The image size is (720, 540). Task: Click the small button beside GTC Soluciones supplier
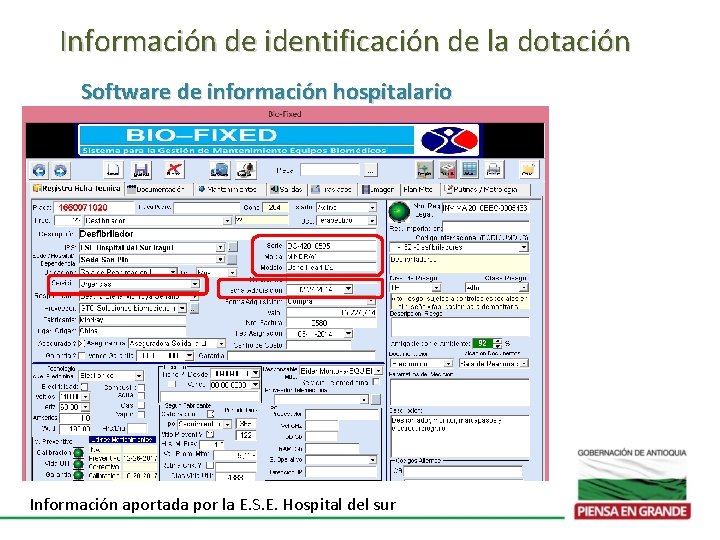(x=195, y=309)
